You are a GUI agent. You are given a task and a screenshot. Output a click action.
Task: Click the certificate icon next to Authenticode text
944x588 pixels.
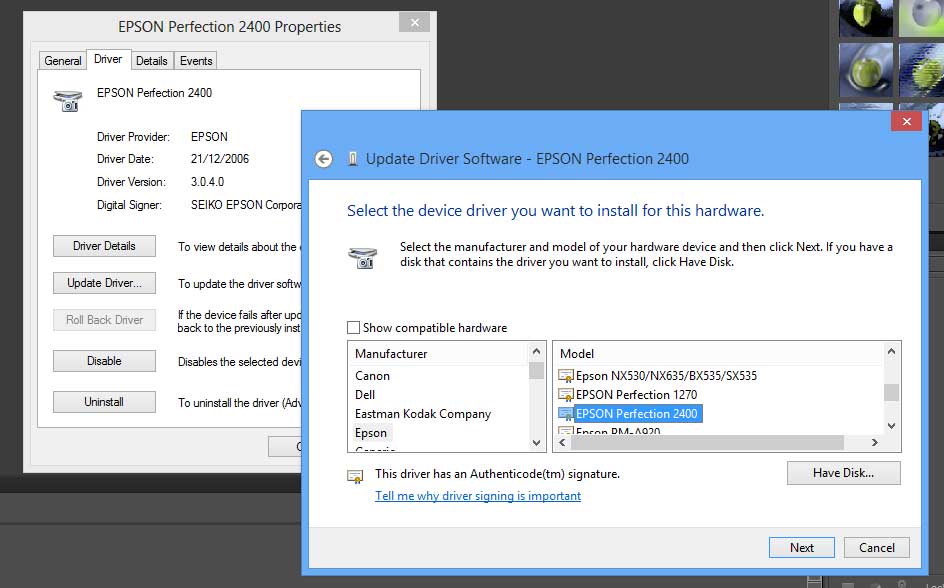point(355,475)
